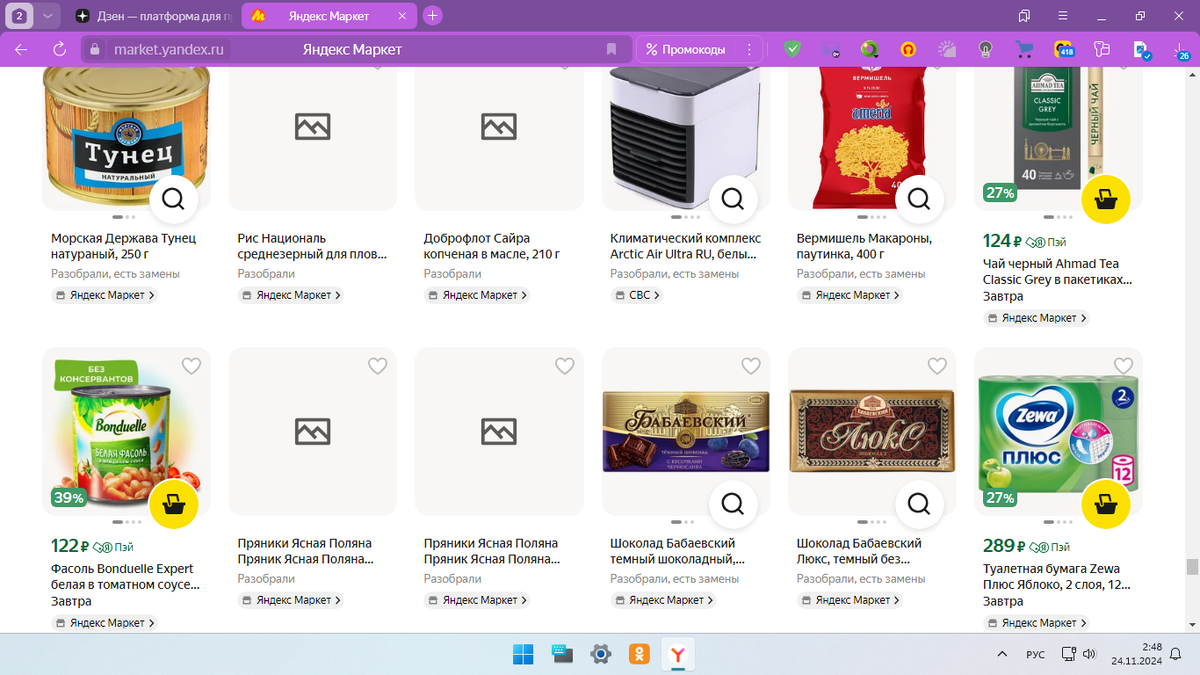Click the magnifier on Шоколад Бабаевский Люкс
1200x675 pixels.
[x=919, y=504]
